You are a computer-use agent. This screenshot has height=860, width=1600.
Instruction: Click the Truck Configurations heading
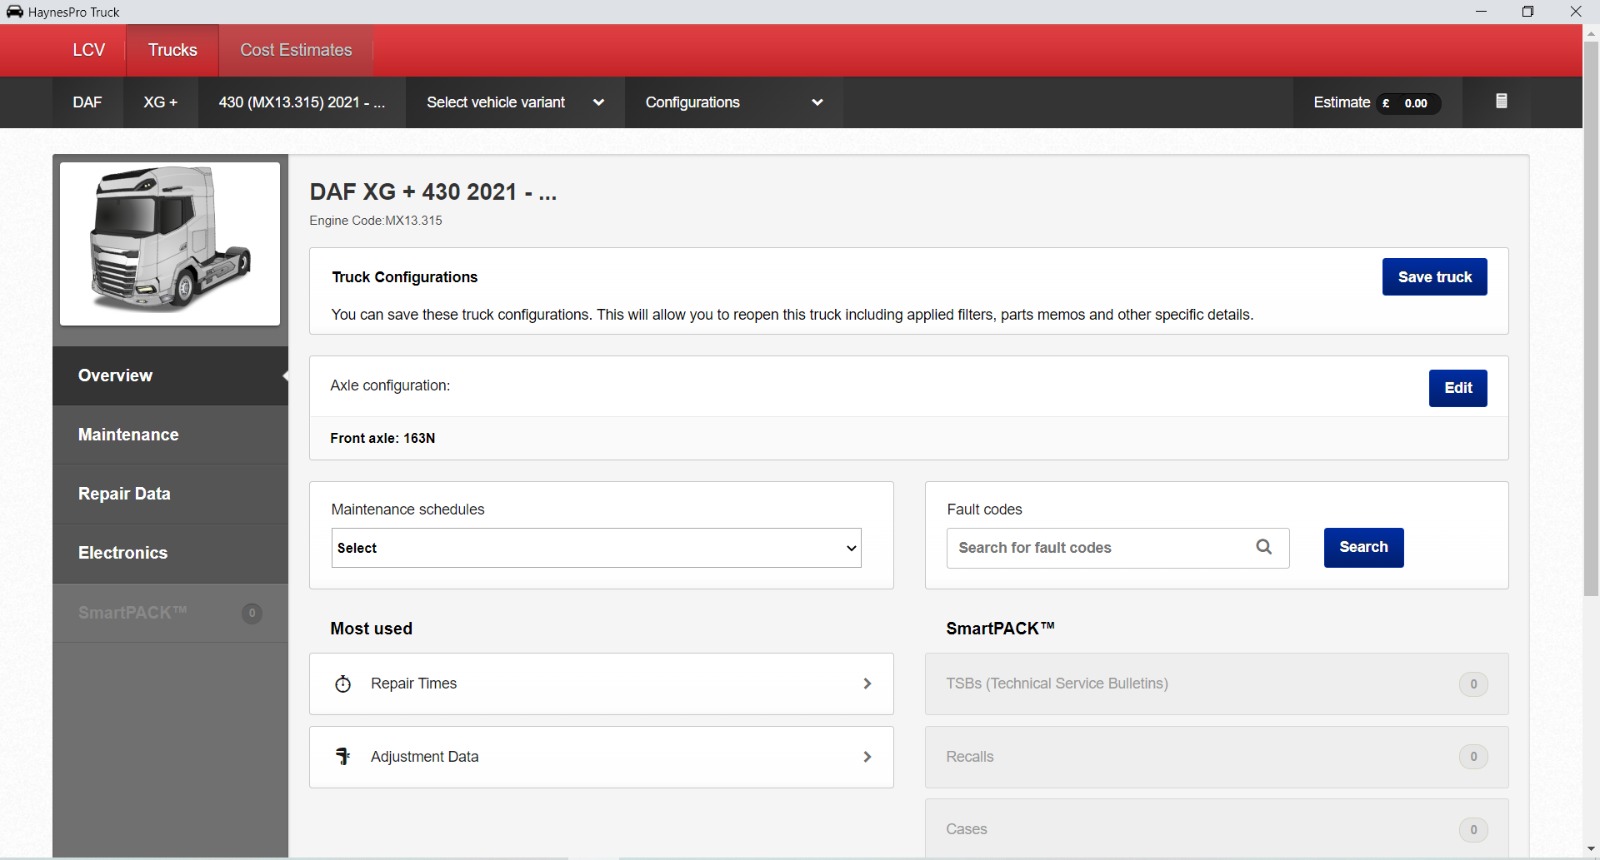(x=405, y=277)
